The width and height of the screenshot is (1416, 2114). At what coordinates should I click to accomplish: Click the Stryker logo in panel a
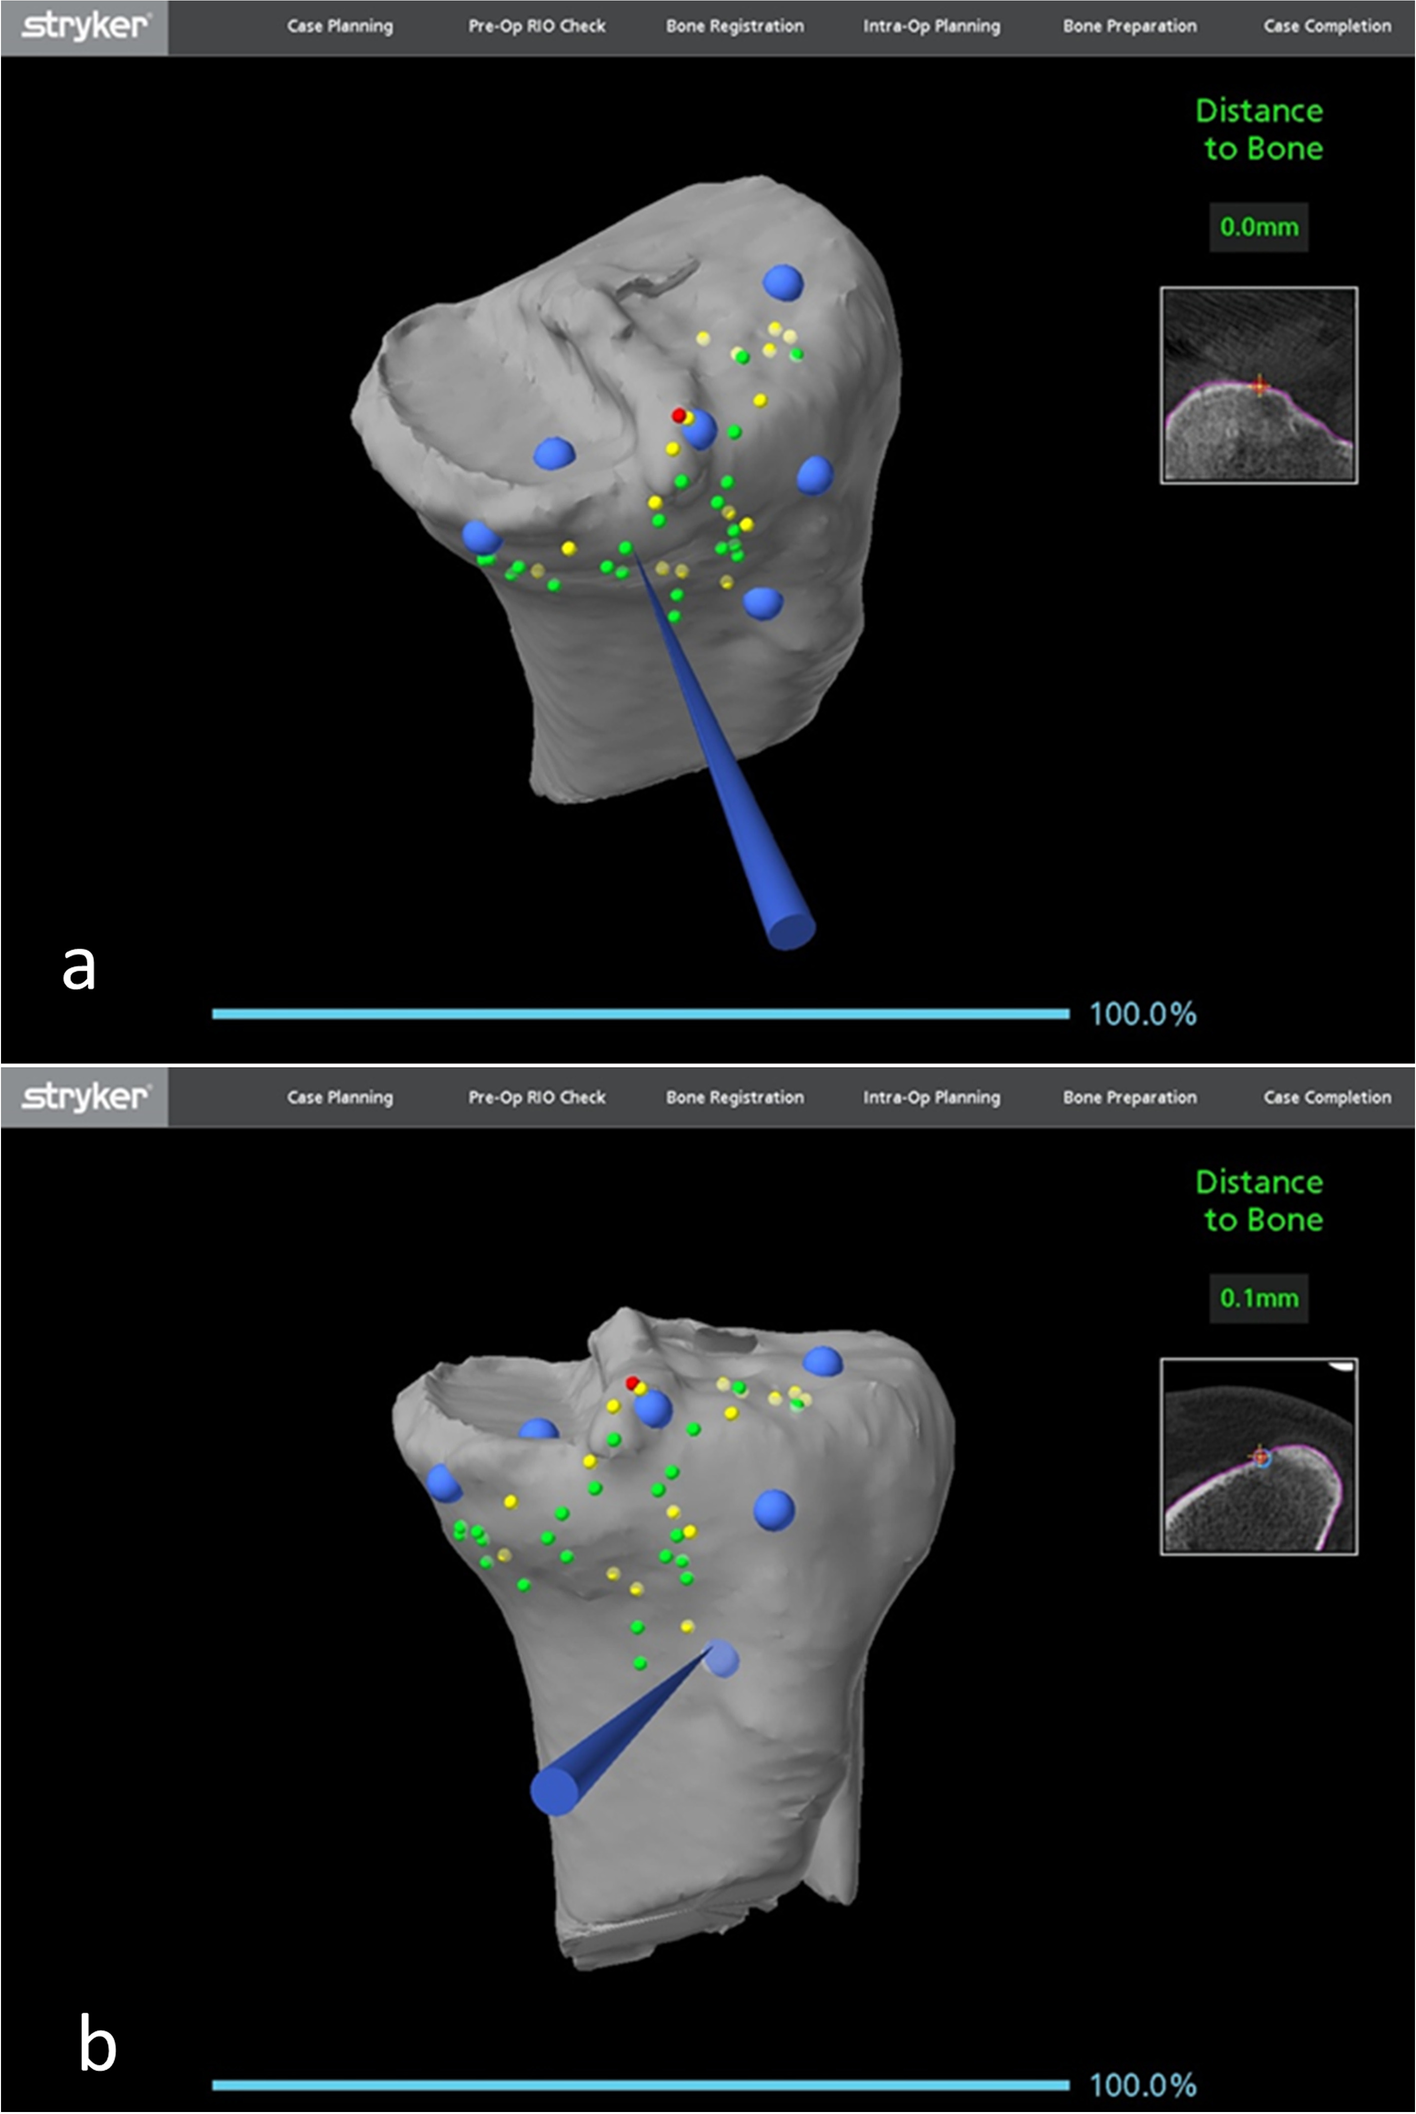[85, 26]
